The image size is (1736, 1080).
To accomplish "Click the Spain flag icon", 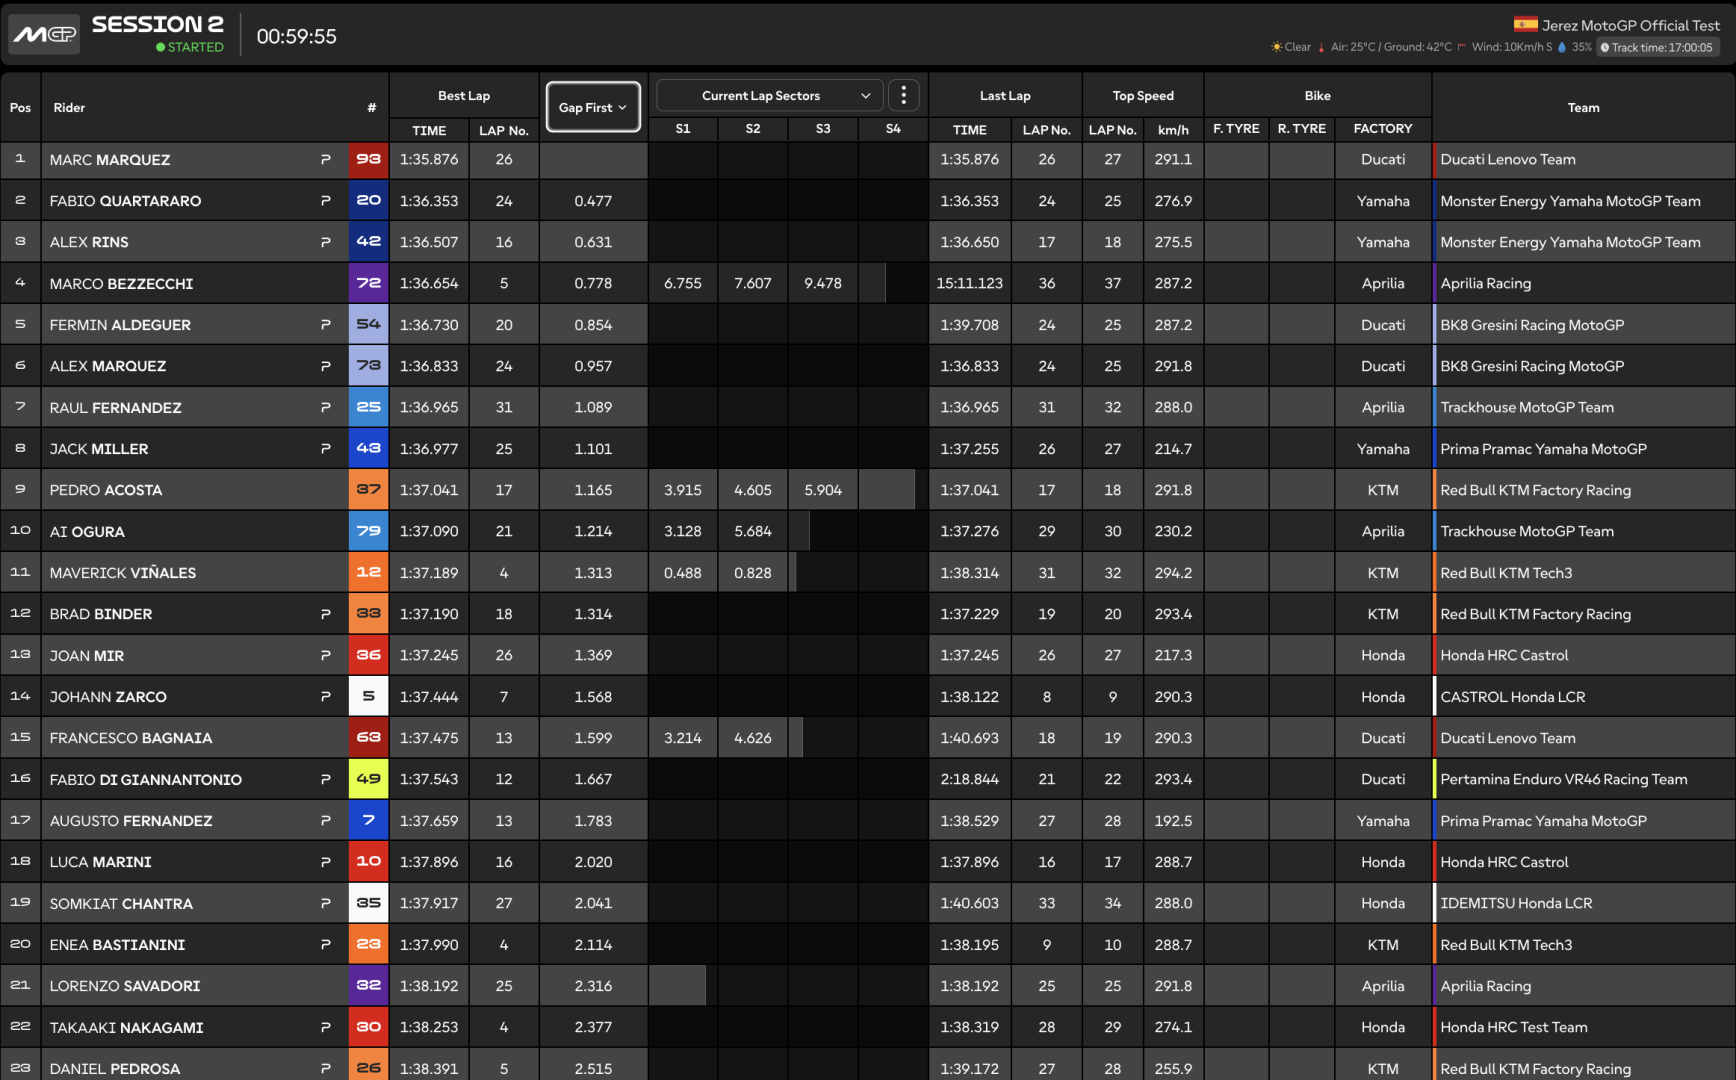I will pos(1525,25).
